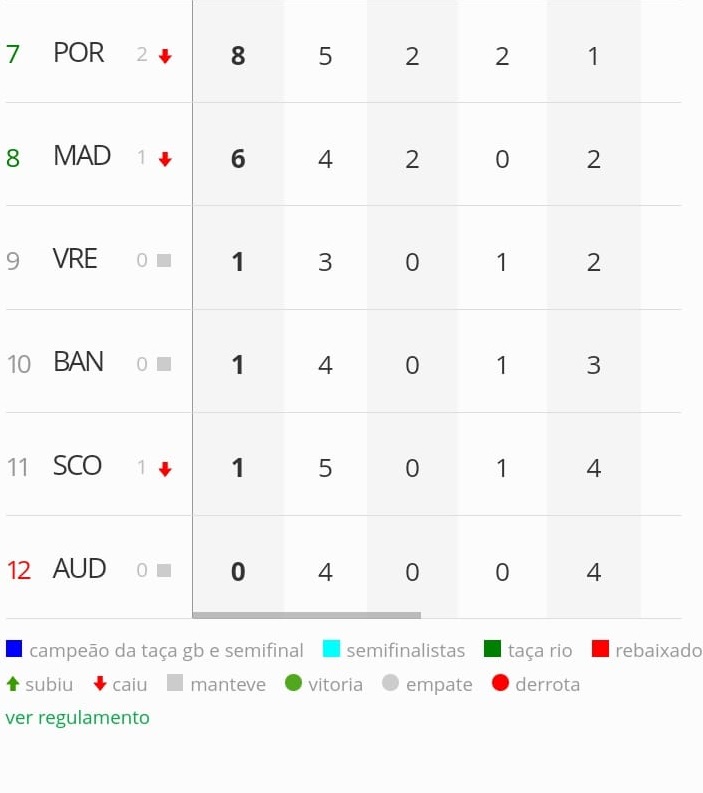Click the horizontal scrollbar under the table
The image size is (703, 793).
[306, 615]
